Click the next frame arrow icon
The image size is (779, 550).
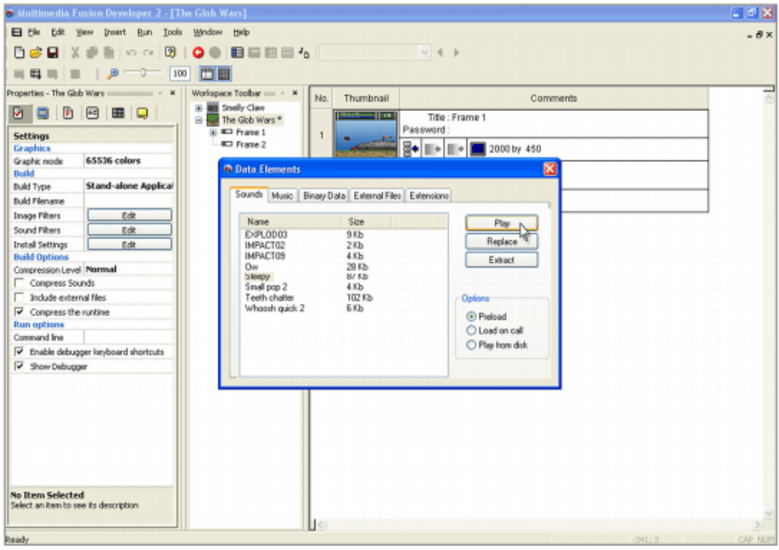(456, 52)
